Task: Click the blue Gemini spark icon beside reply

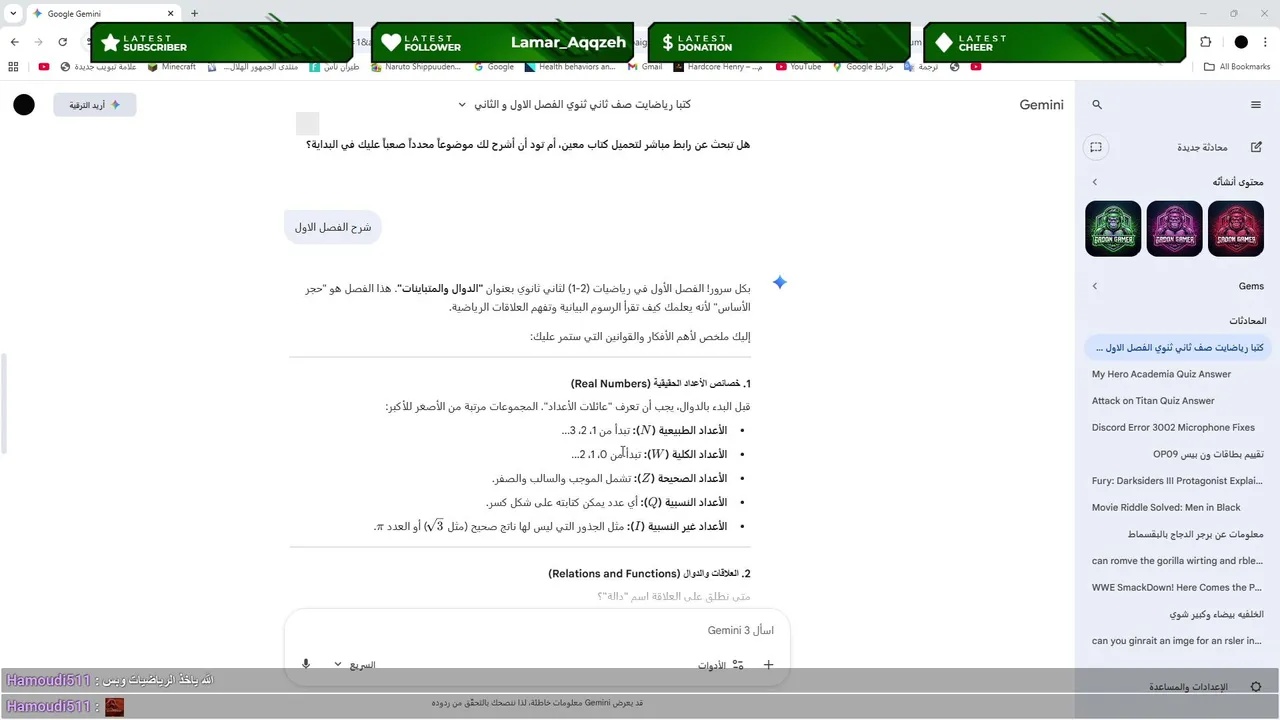Action: click(x=780, y=283)
